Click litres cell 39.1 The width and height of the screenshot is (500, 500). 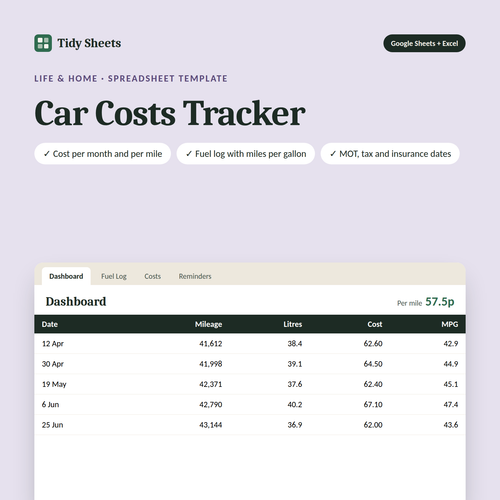point(295,364)
